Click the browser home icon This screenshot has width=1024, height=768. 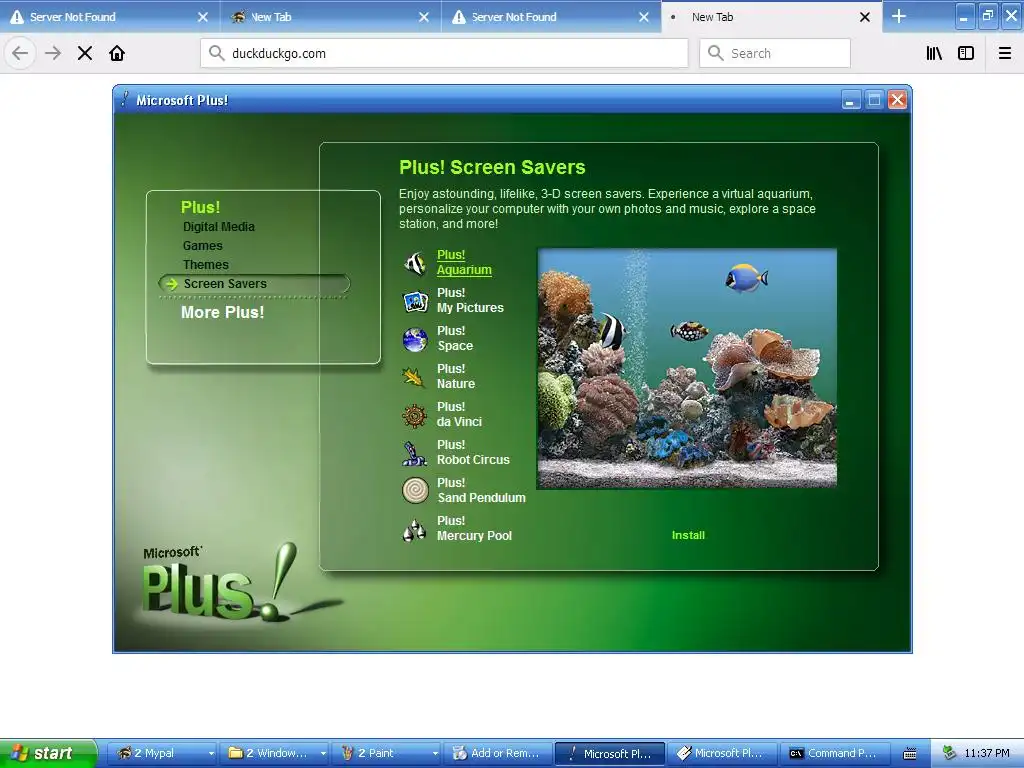pyautogui.click(x=117, y=53)
